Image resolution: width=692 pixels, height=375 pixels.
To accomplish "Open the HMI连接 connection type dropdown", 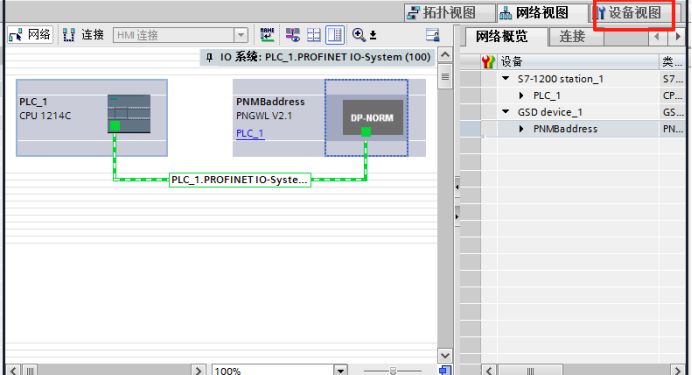I will pyautogui.click(x=241, y=35).
